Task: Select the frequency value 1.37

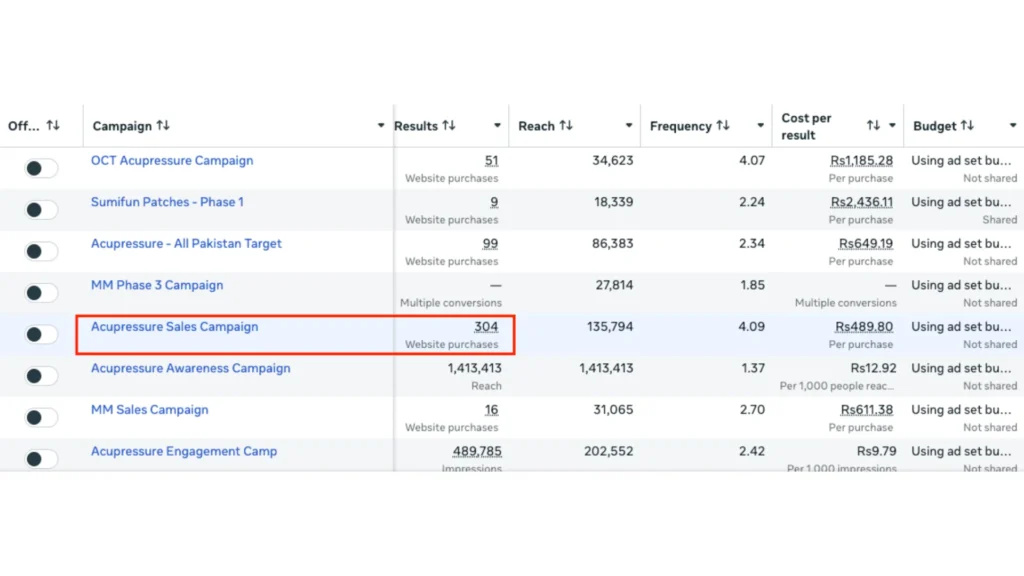Action: click(753, 368)
